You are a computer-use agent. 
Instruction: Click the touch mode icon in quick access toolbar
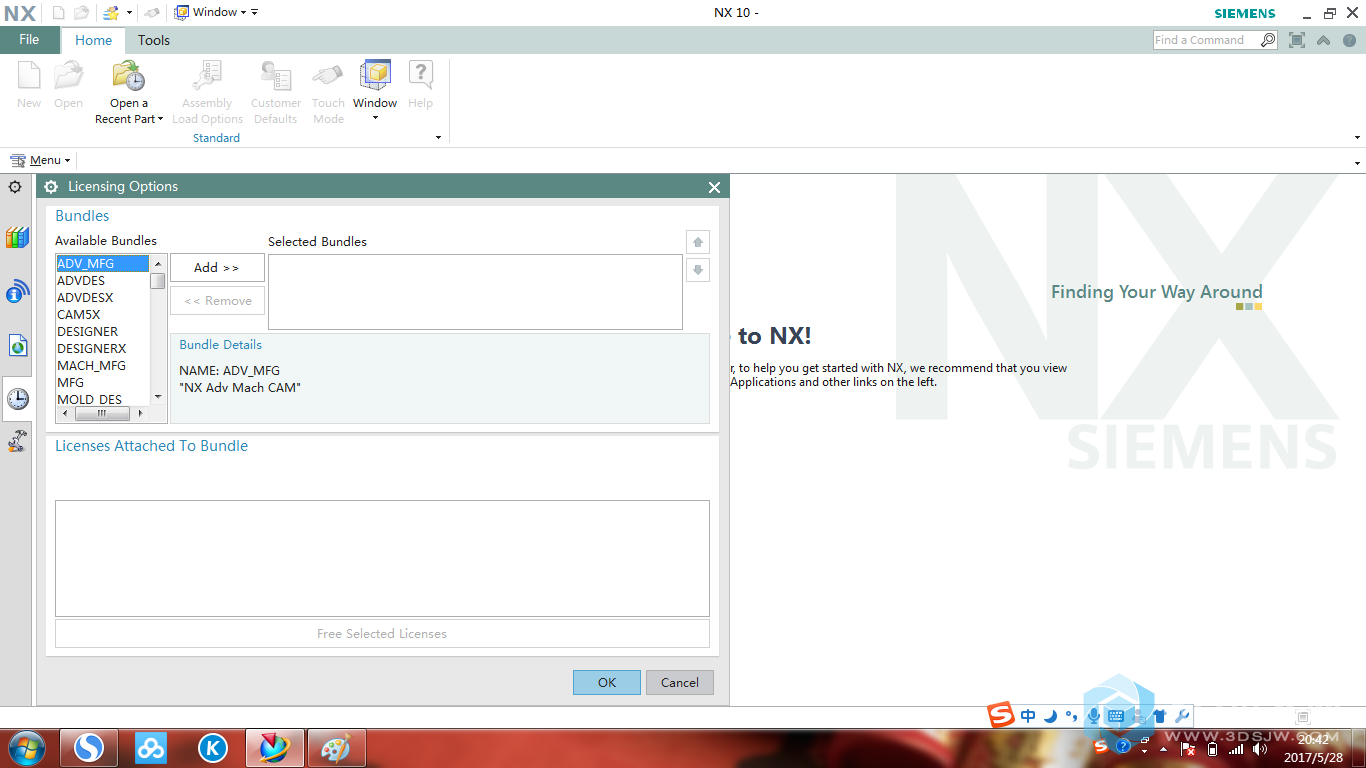152,13
